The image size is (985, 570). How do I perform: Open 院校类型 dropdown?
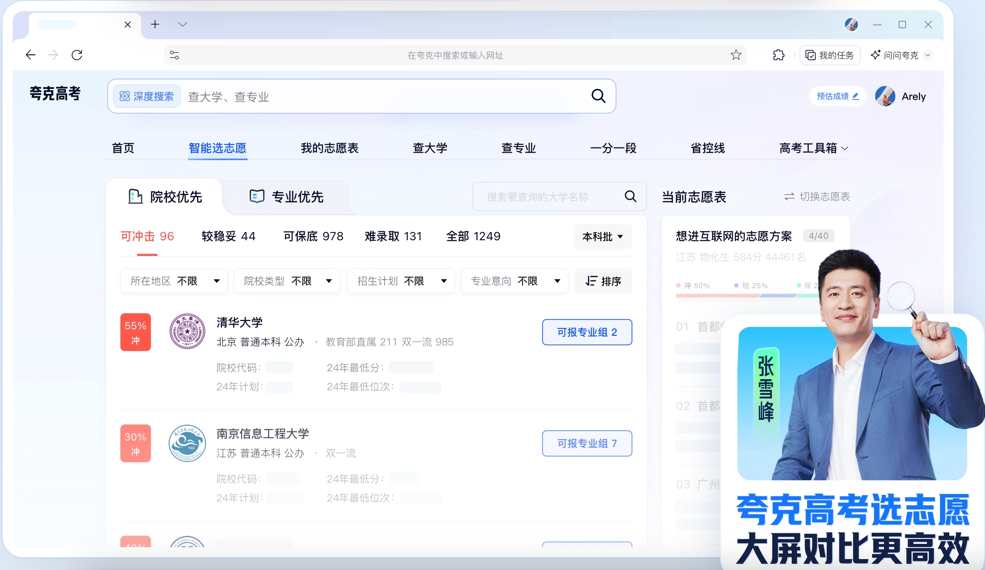(x=287, y=281)
